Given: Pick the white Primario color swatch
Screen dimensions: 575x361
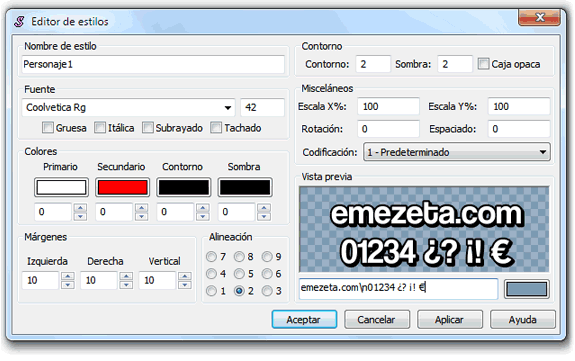Looking at the screenshot, I should 61,187.
